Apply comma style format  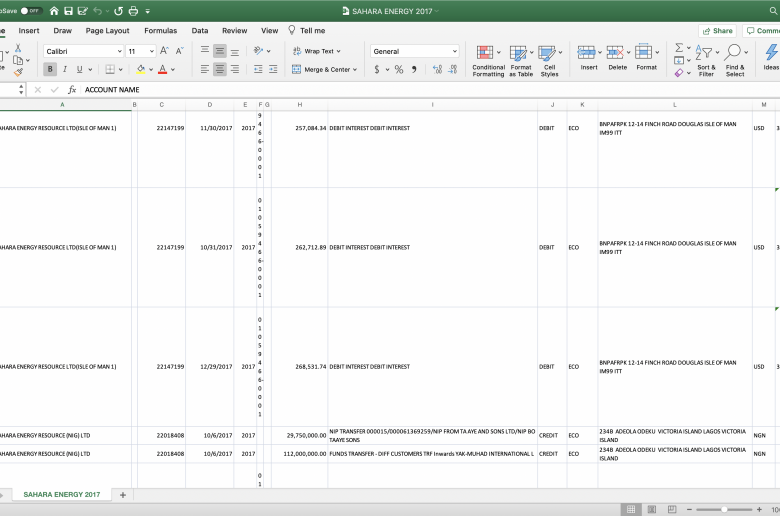(x=414, y=70)
